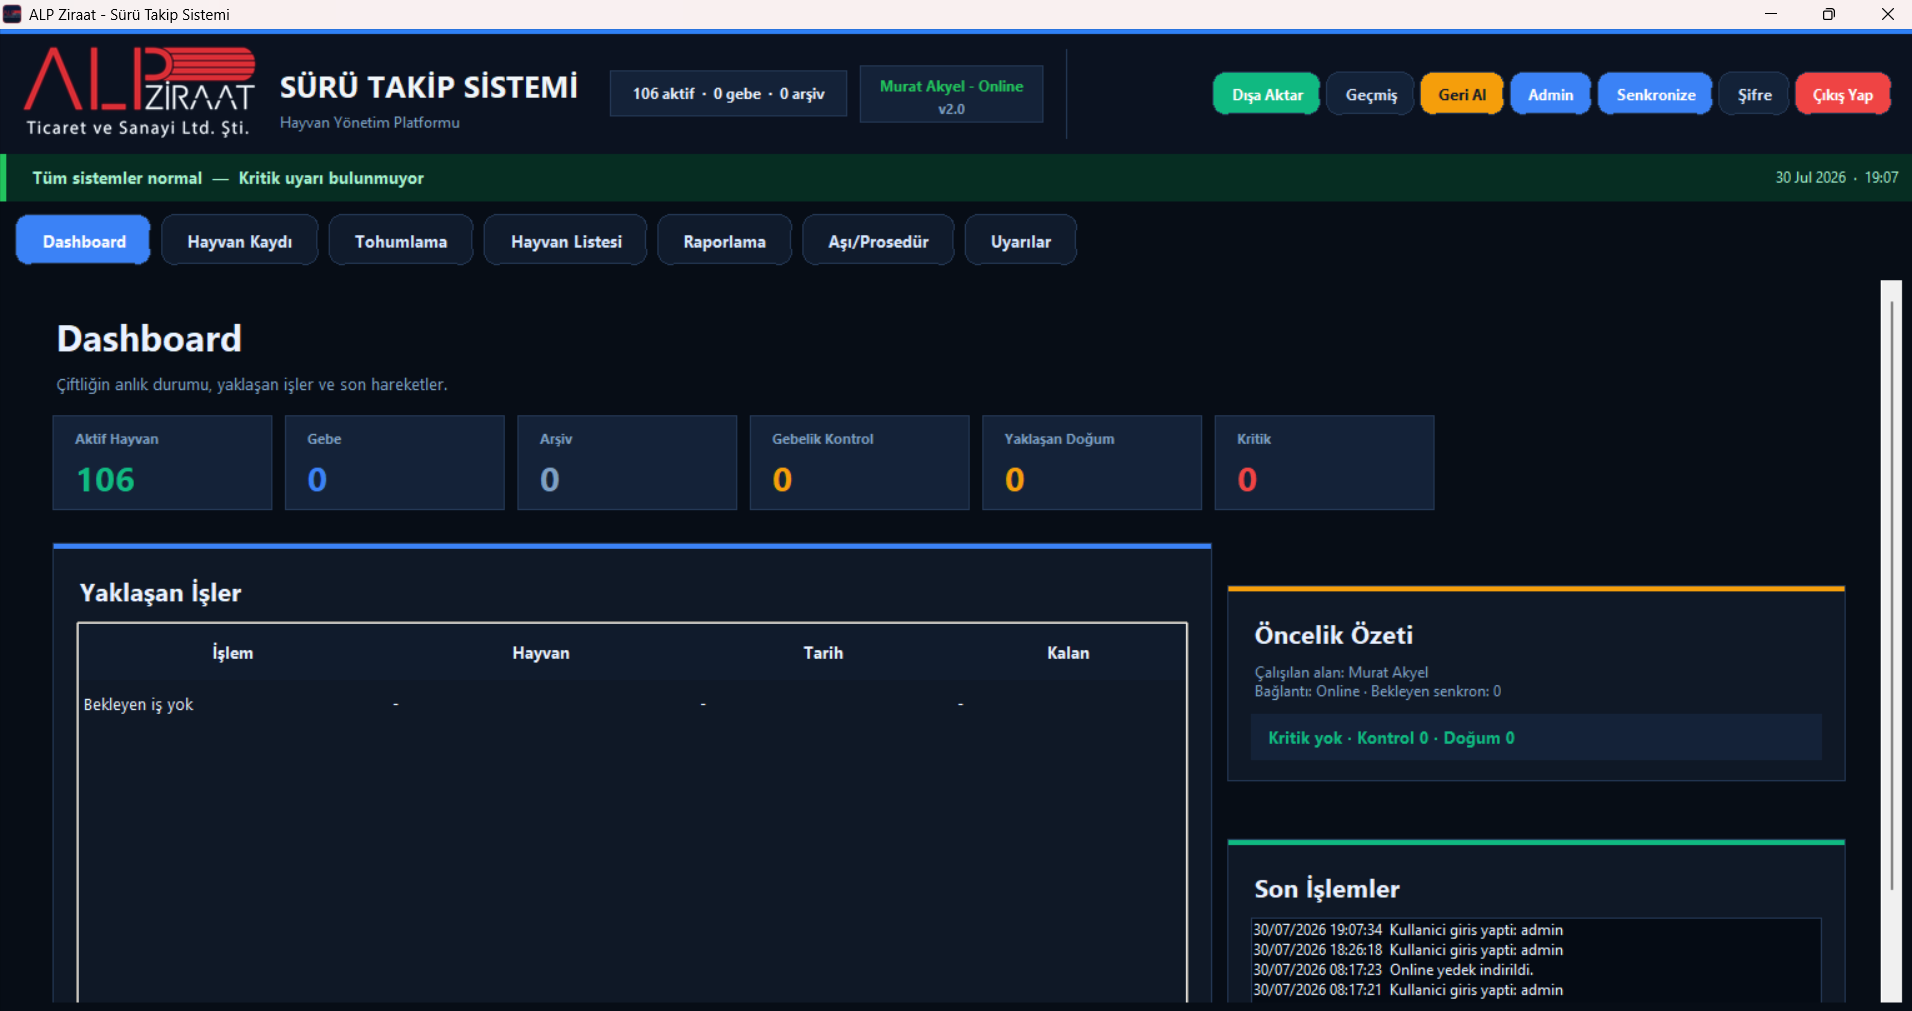Go to the Raporlama tab

(724, 241)
